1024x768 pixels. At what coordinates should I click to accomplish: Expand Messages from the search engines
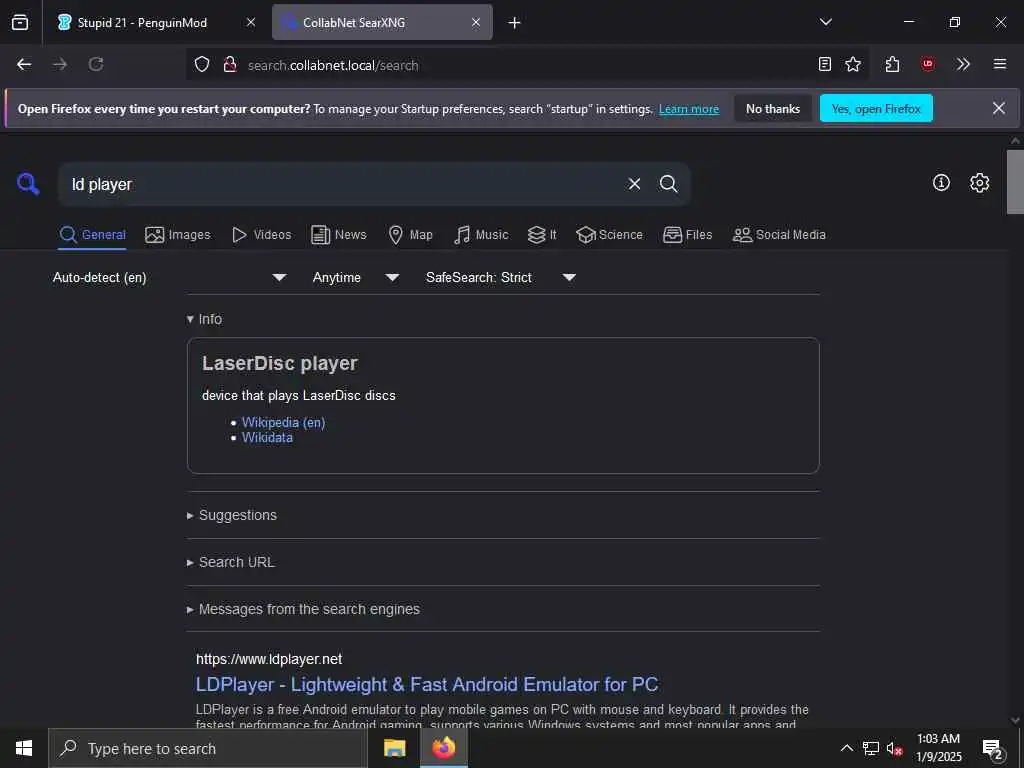coord(303,609)
